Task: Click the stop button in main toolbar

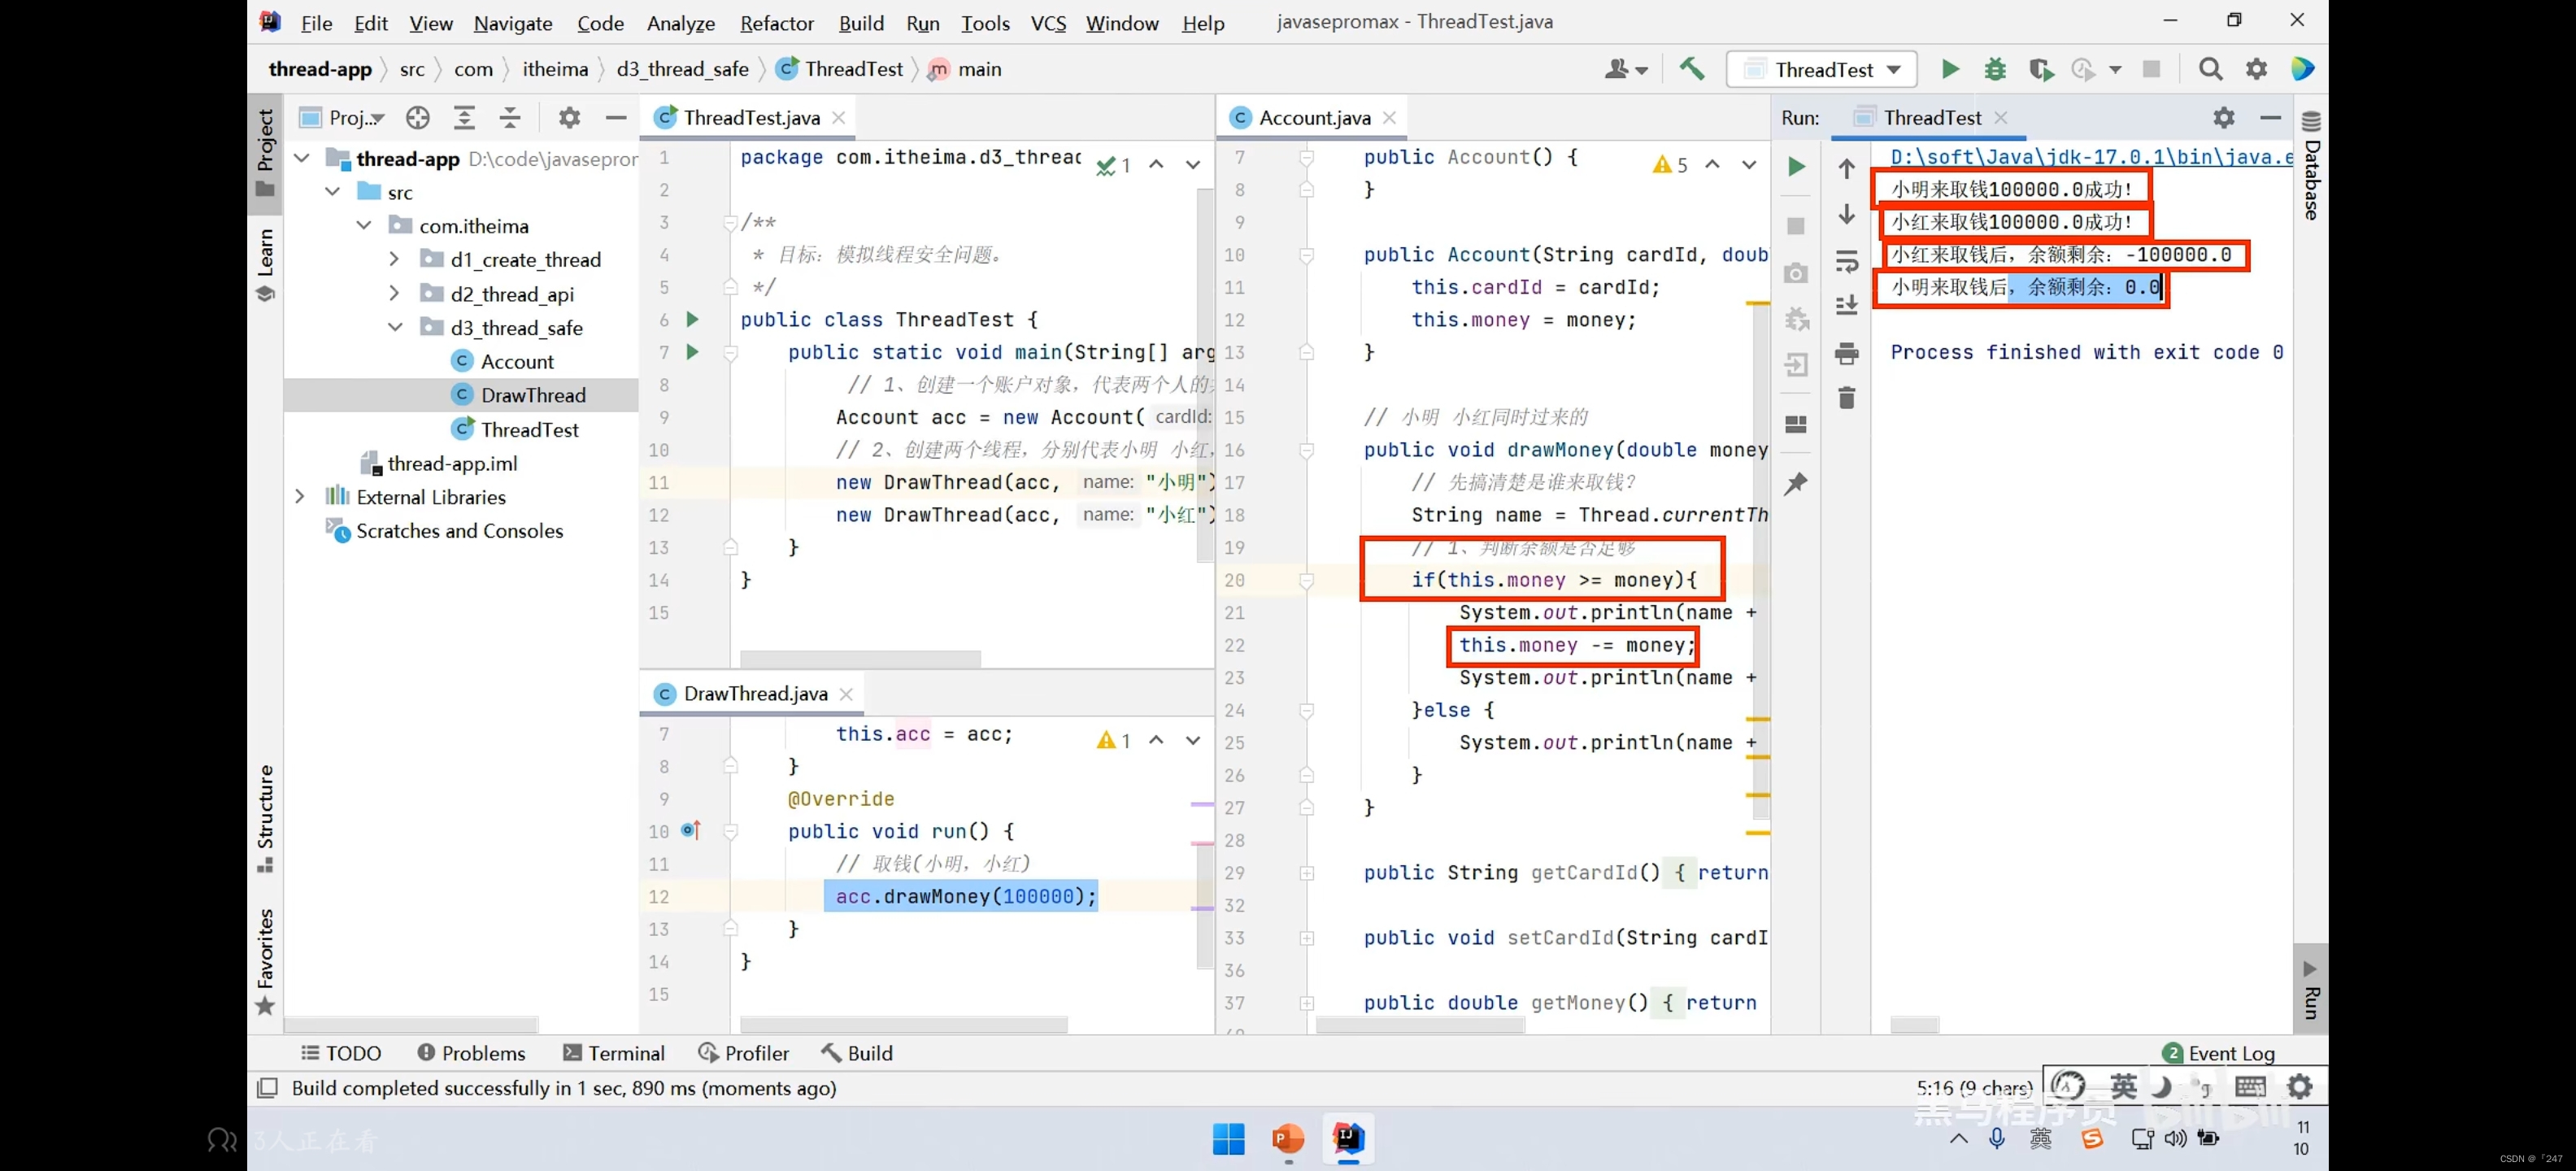Action: [x=2151, y=69]
